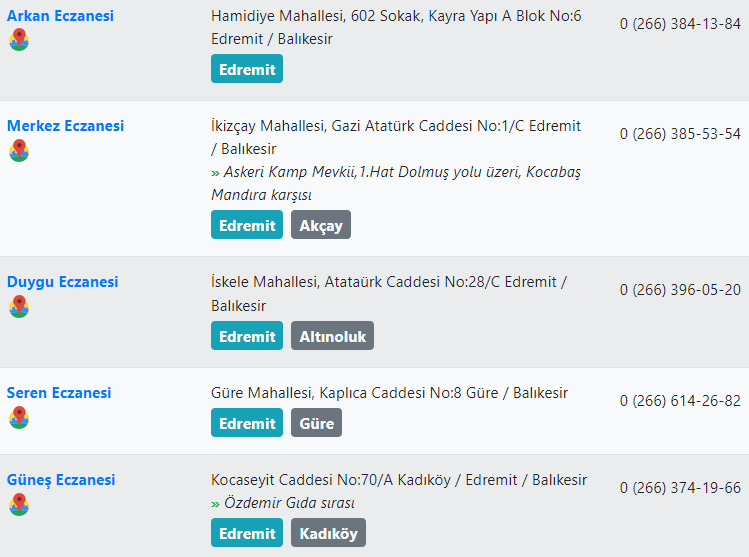Open map pin under Güneş Eczanesi
This screenshot has height=557, width=749.
19,504
